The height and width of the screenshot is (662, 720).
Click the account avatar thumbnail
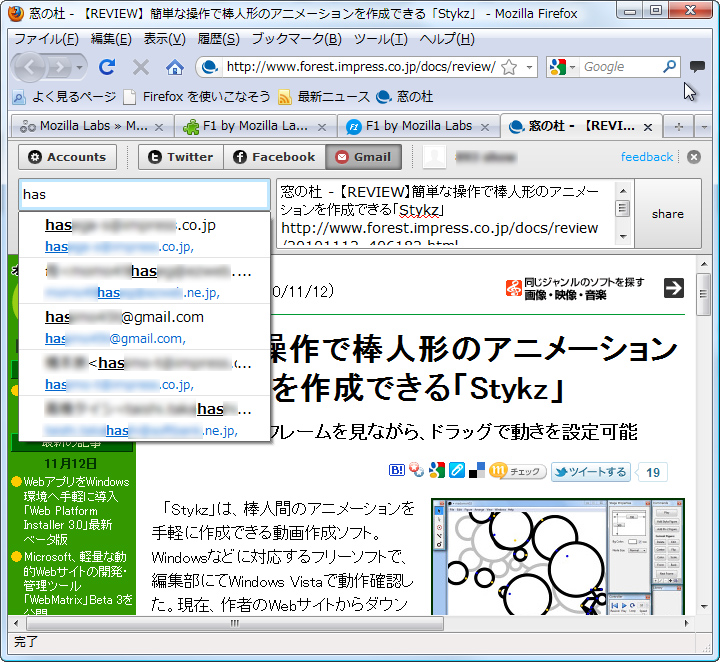point(434,157)
